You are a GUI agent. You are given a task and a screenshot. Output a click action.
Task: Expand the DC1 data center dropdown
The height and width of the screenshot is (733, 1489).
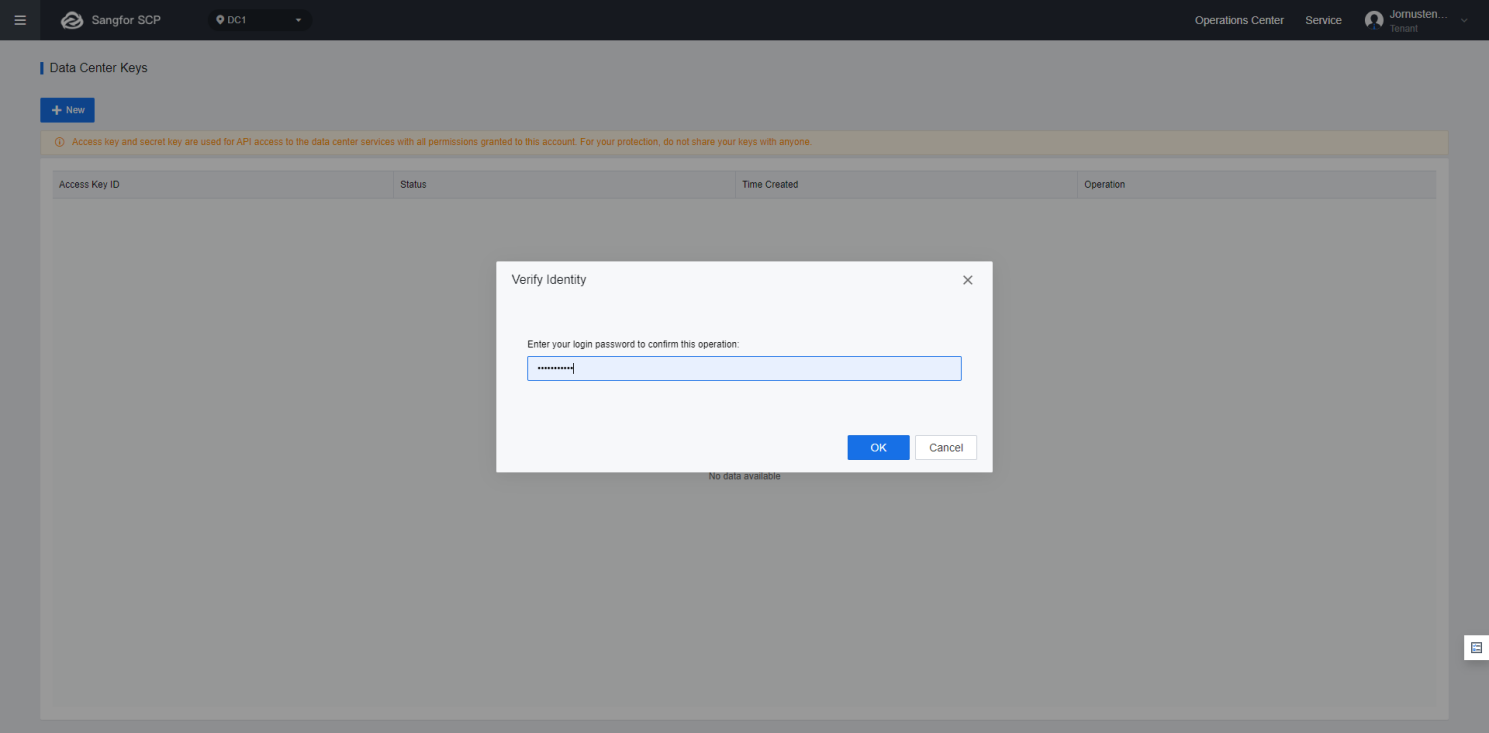tap(260, 20)
